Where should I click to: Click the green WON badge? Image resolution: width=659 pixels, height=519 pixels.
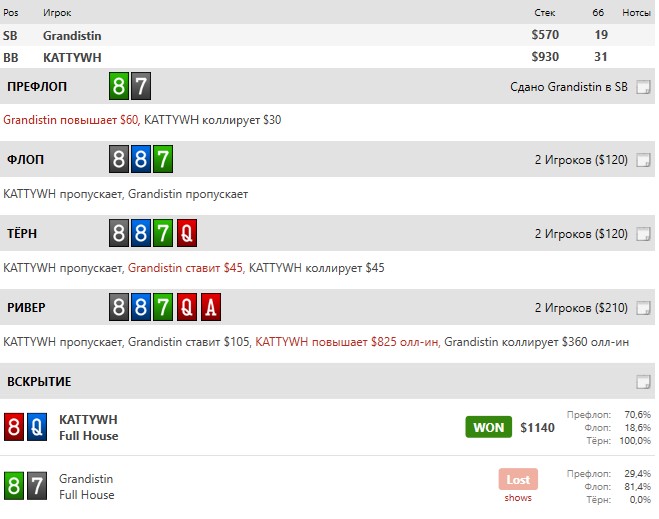489,427
